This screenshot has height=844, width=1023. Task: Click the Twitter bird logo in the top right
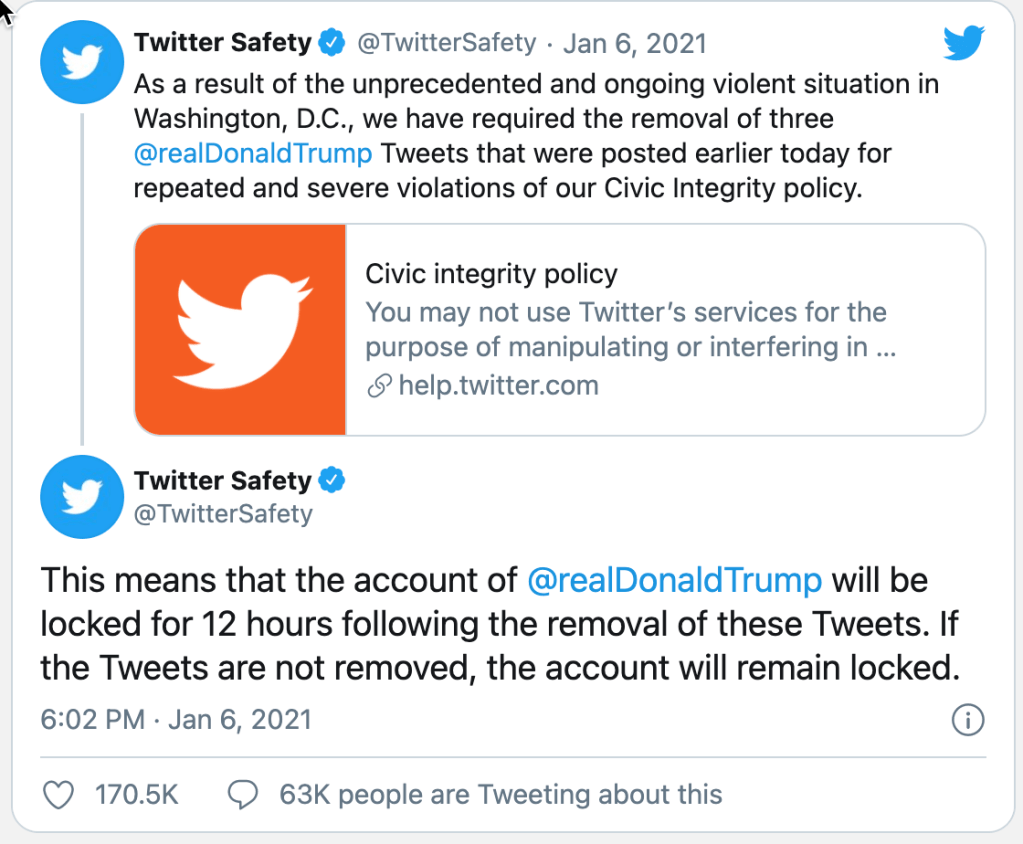point(964,43)
